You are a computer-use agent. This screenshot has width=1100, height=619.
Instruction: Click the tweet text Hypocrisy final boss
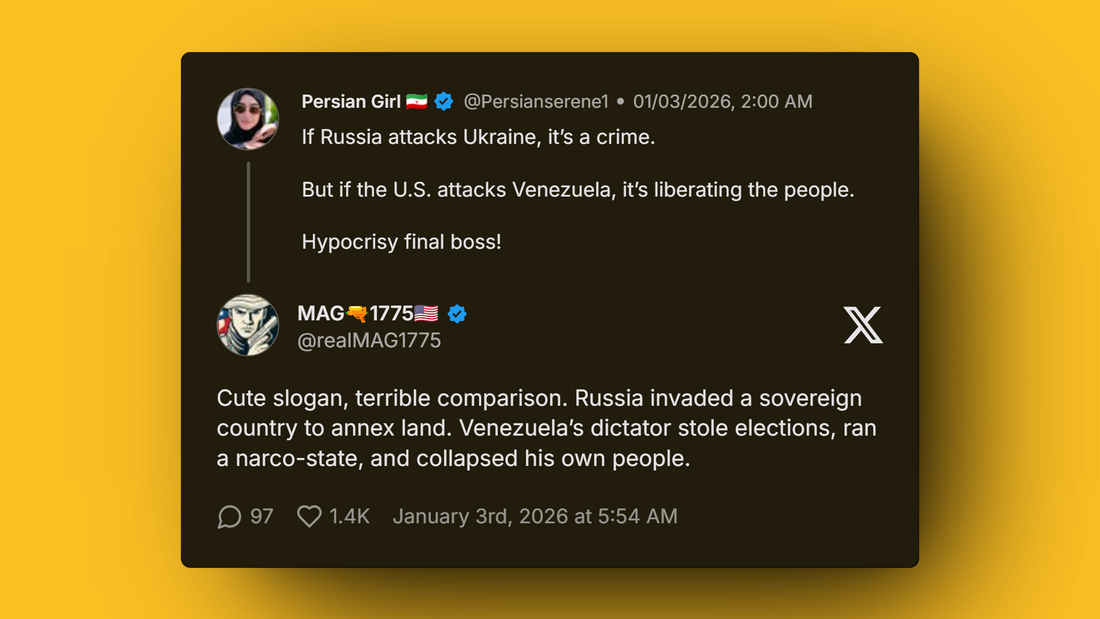(x=401, y=241)
